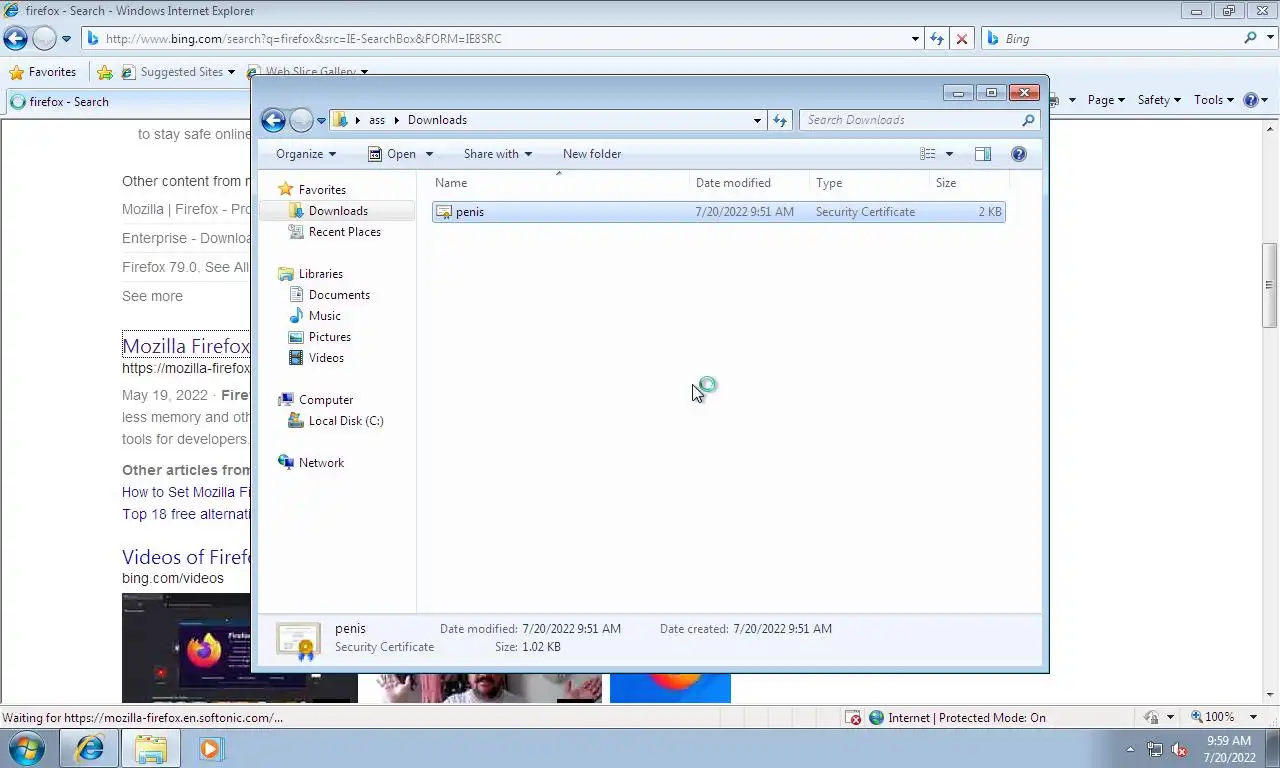Select Libraries in the navigation pane
The image size is (1280, 768).
(320, 274)
